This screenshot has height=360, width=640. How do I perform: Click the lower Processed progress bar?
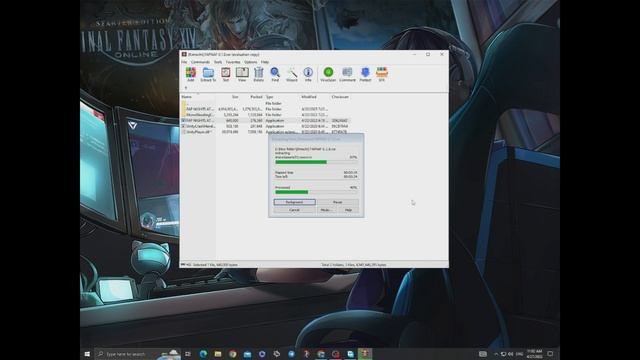point(316,192)
